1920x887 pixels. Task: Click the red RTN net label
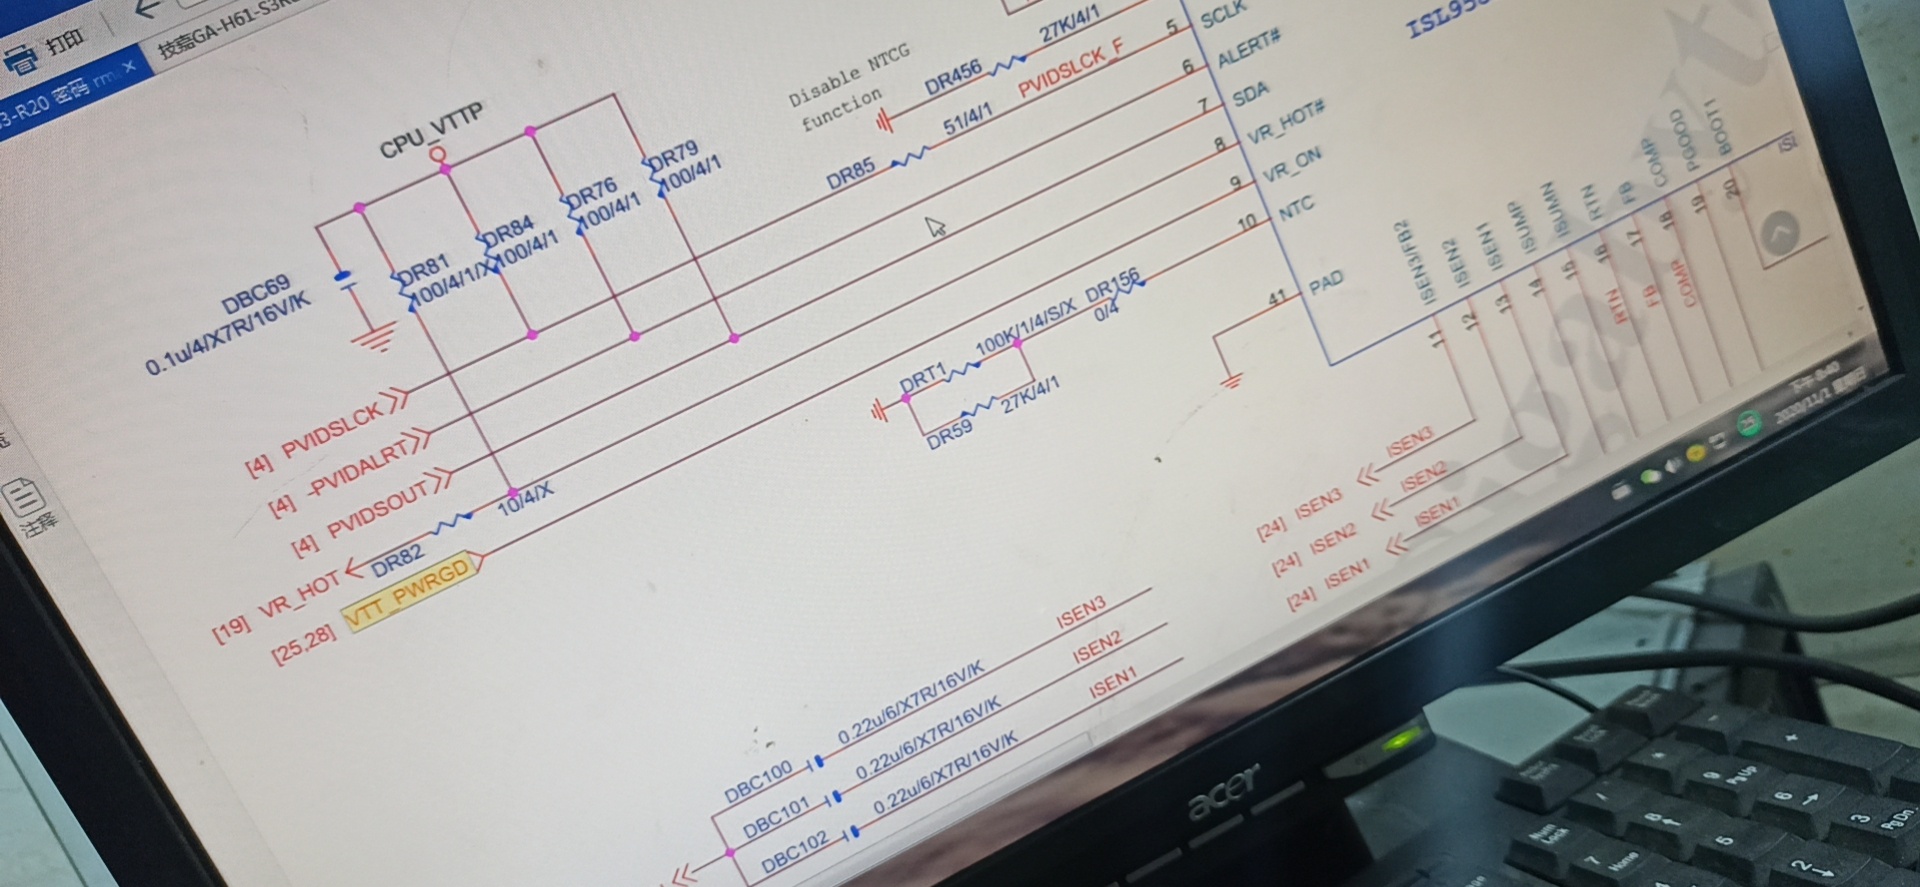[x=1616, y=305]
